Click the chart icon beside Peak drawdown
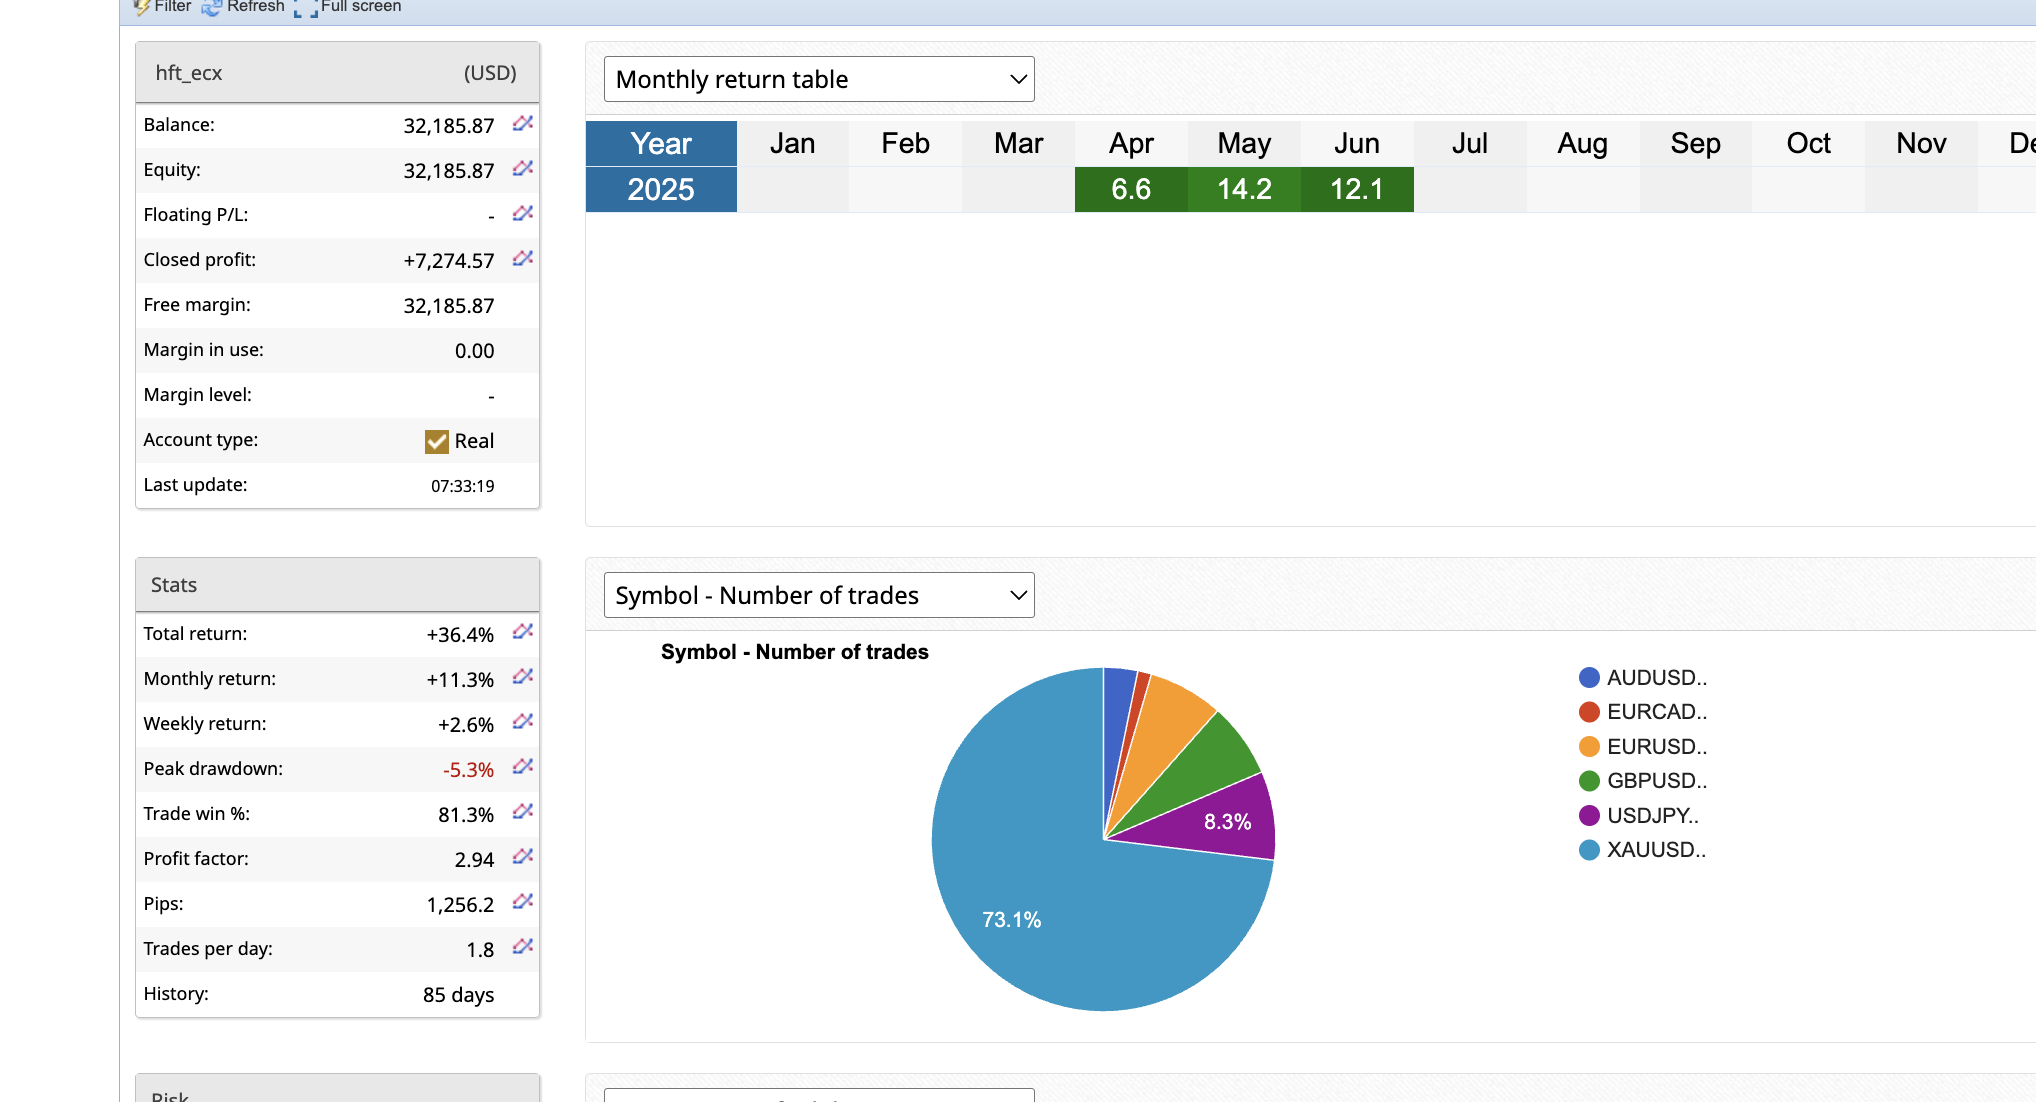The image size is (2036, 1102). (x=522, y=768)
